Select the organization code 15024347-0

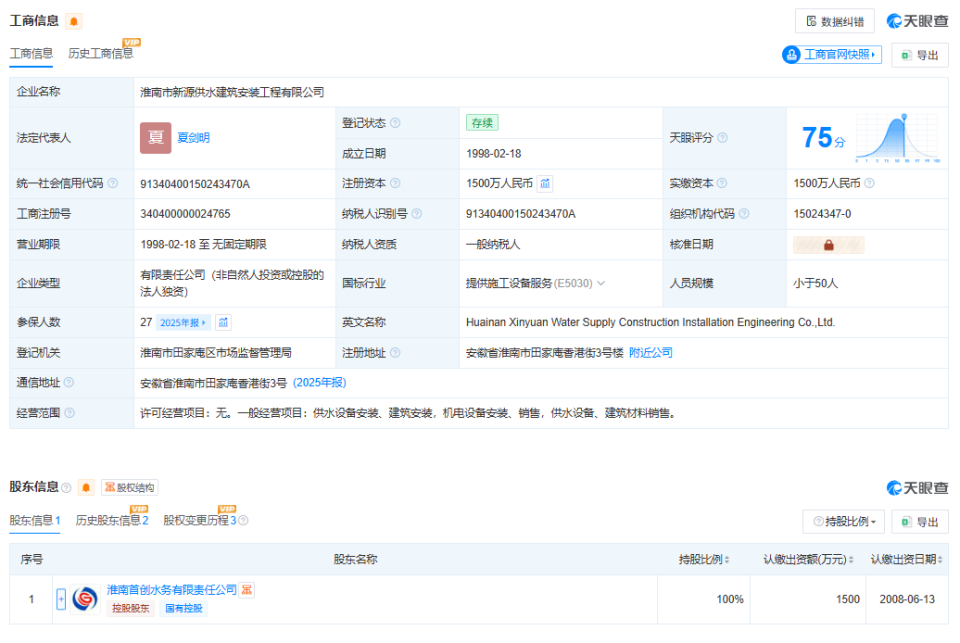(822, 214)
